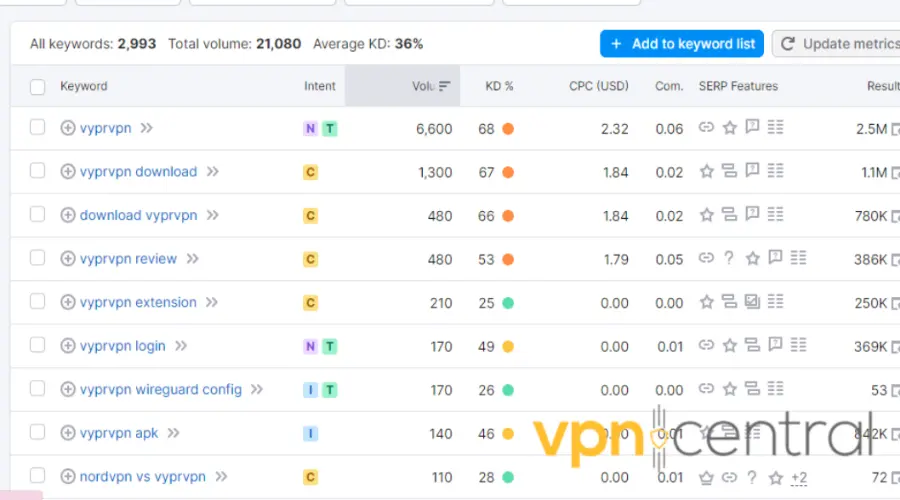Sort by Com. column header
Screen dimensions: 900x500
click(669, 86)
